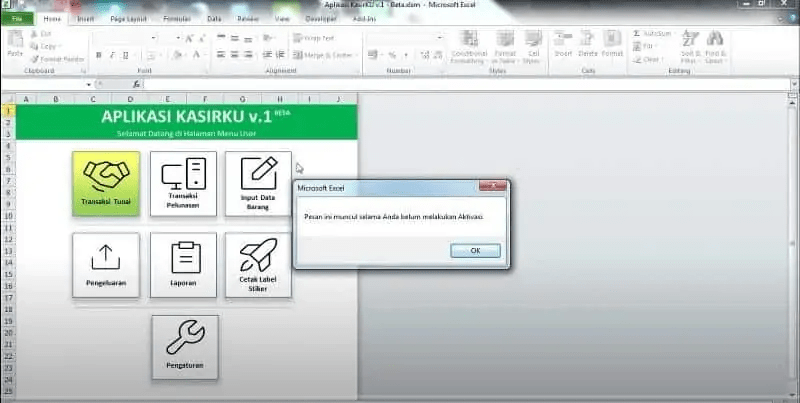Open the Clear dropdown in Editing
Viewport: 800px width, 403px height.
(x=648, y=59)
